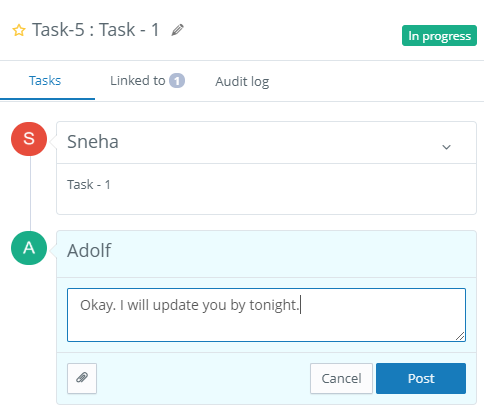
Task: Attach a file using paperclip icon
Action: 82,378
